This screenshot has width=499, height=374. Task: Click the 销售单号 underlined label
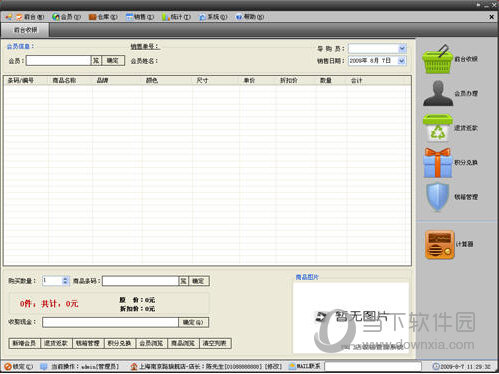[145, 47]
